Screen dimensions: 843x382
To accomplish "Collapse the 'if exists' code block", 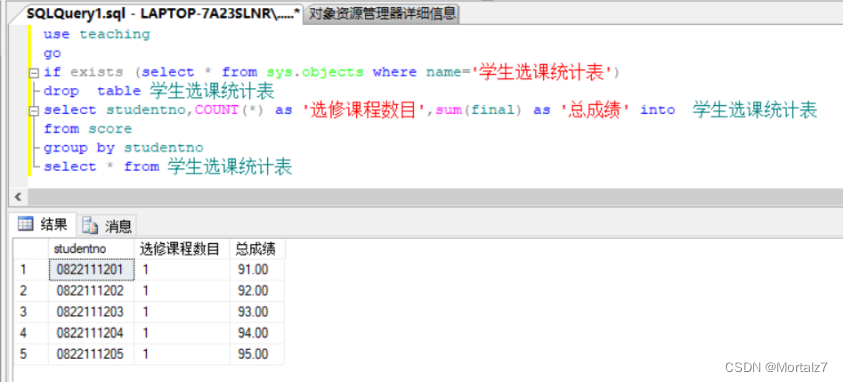I will (x=34, y=73).
